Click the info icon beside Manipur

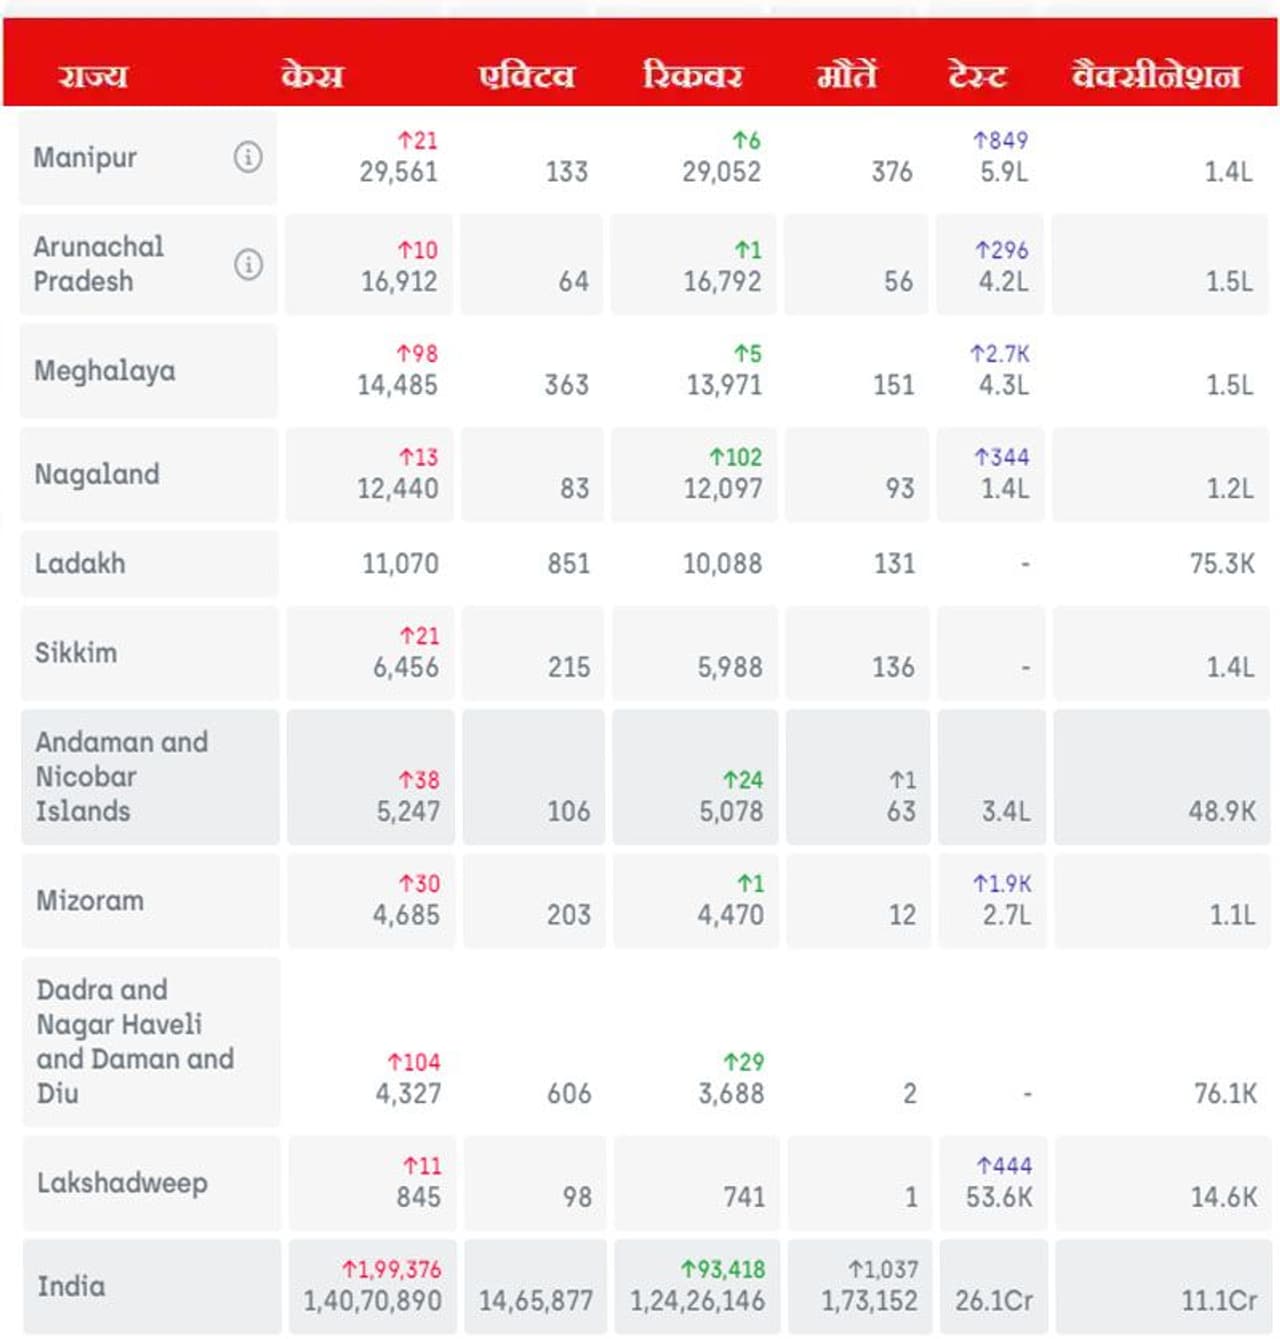[248, 157]
